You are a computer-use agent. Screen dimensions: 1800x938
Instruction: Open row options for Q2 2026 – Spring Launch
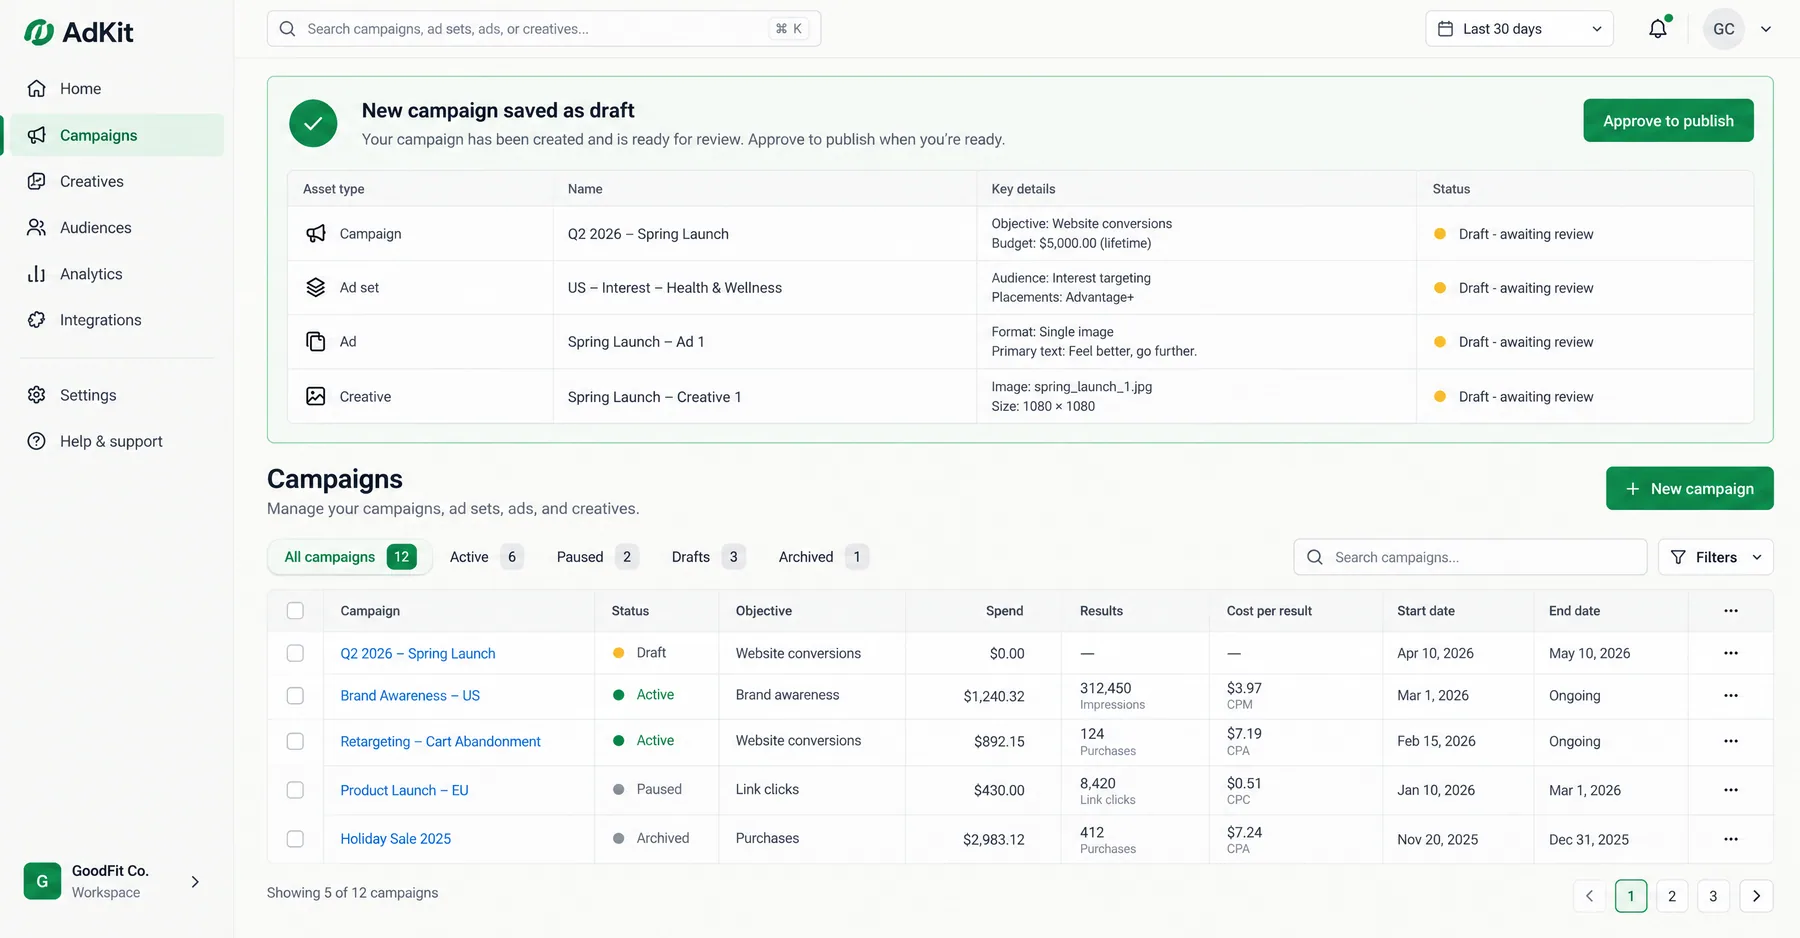click(1731, 653)
